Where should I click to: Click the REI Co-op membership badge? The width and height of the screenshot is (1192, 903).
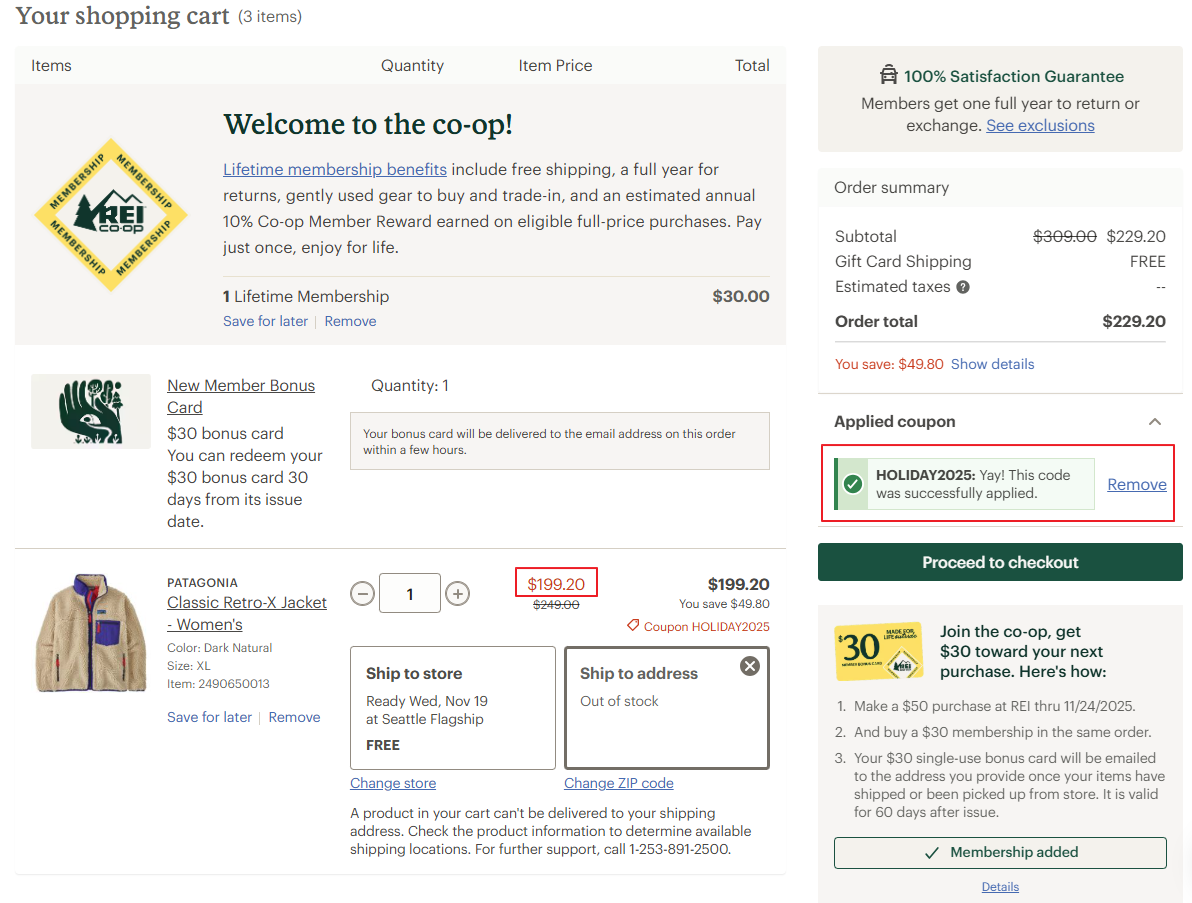[110, 215]
